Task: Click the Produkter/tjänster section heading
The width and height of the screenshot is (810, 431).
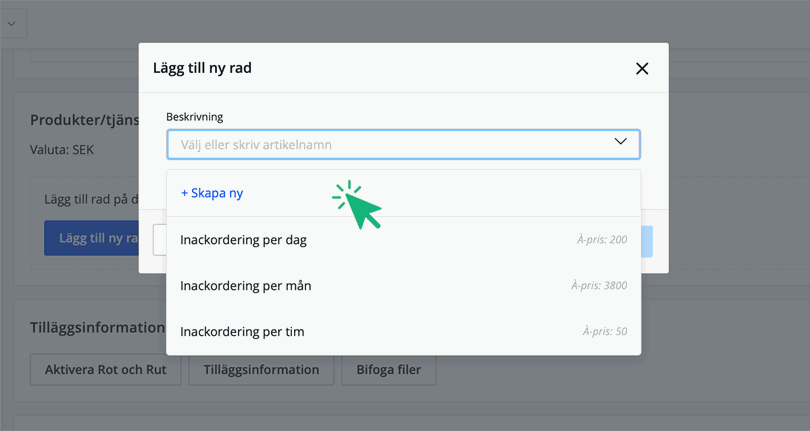Action: click(83, 120)
